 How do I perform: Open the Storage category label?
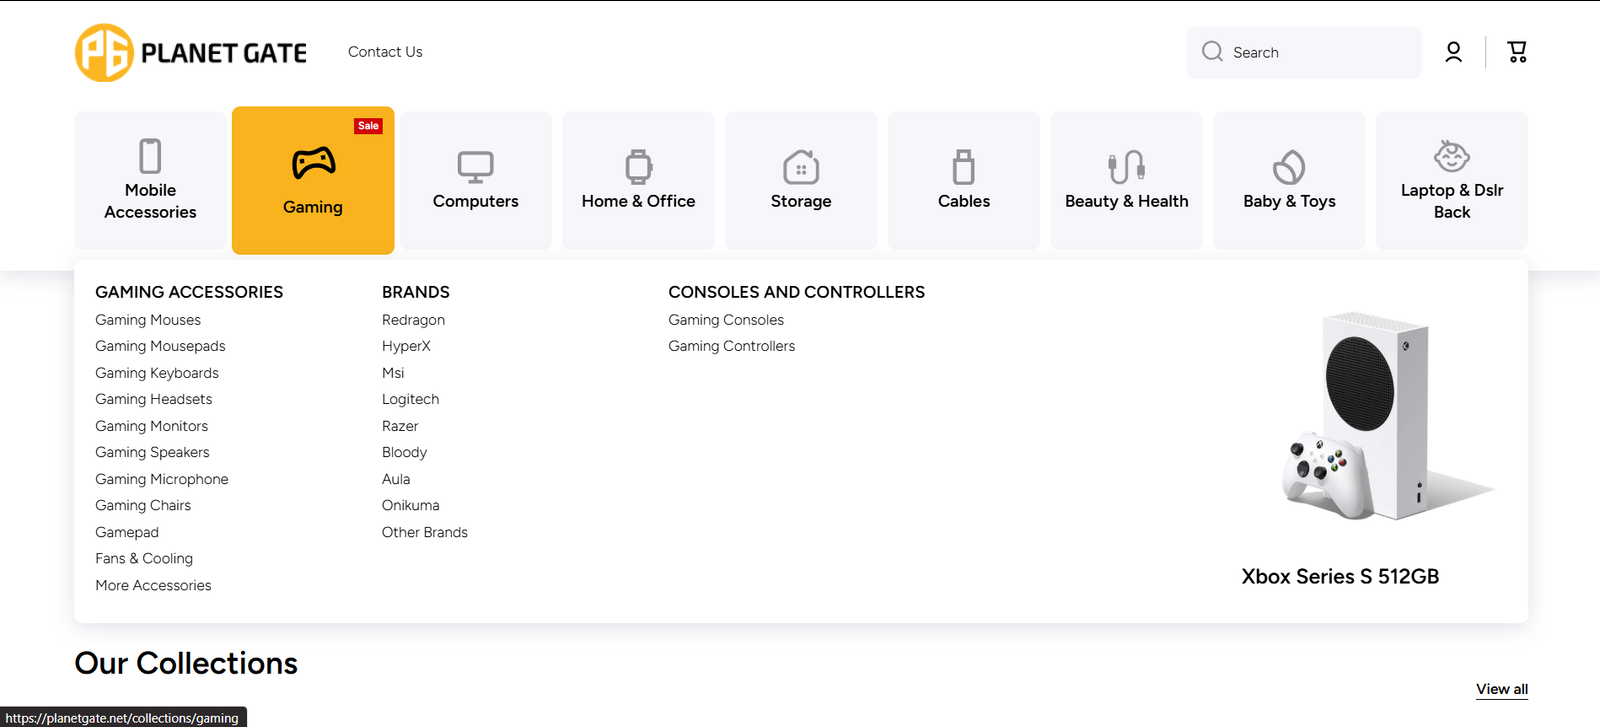801,201
